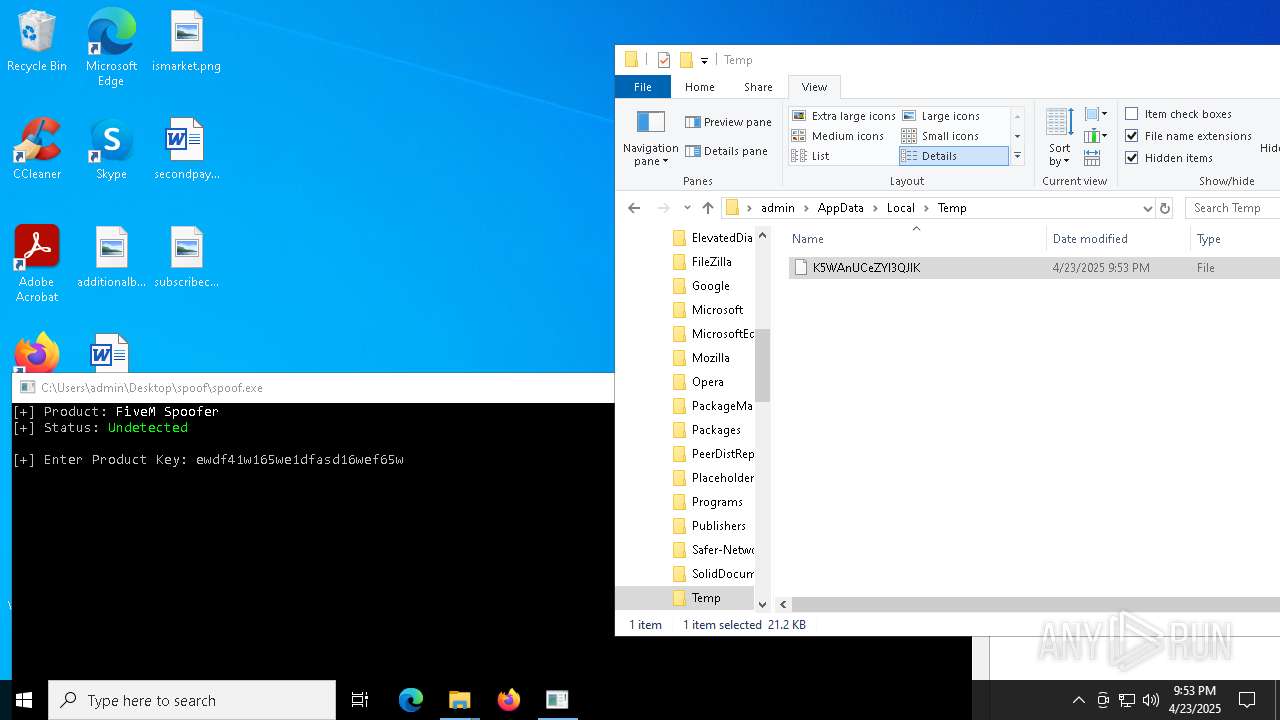
Task: Select the secondpay Word document icon
Action: point(186,149)
